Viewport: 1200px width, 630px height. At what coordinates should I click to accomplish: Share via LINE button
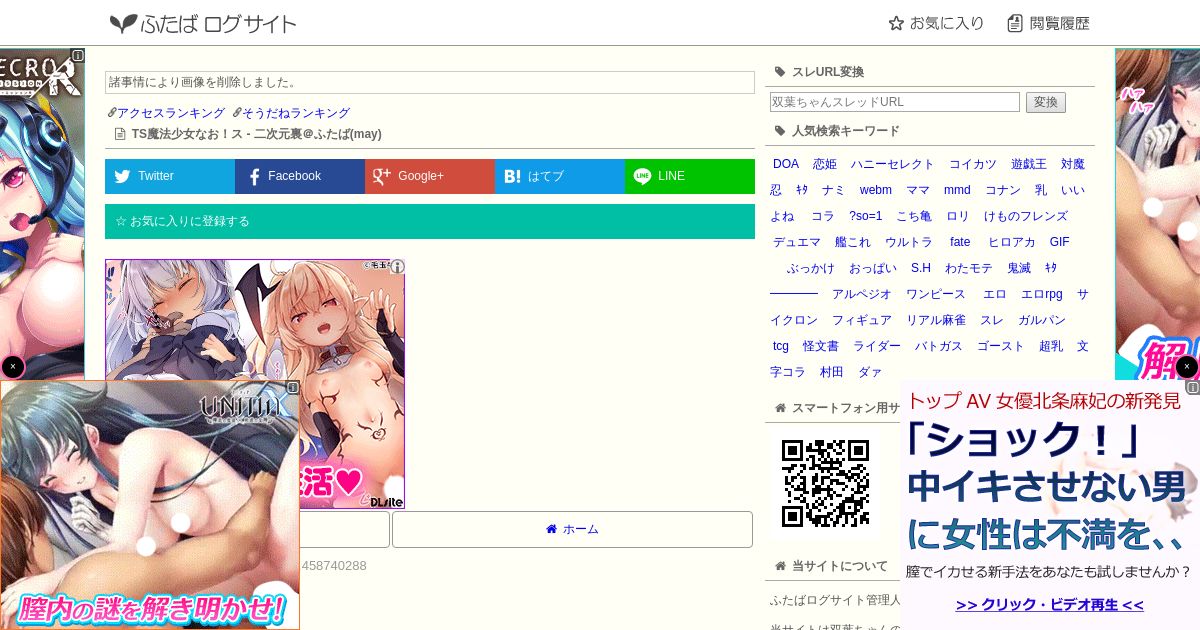[x=690, y=176]
